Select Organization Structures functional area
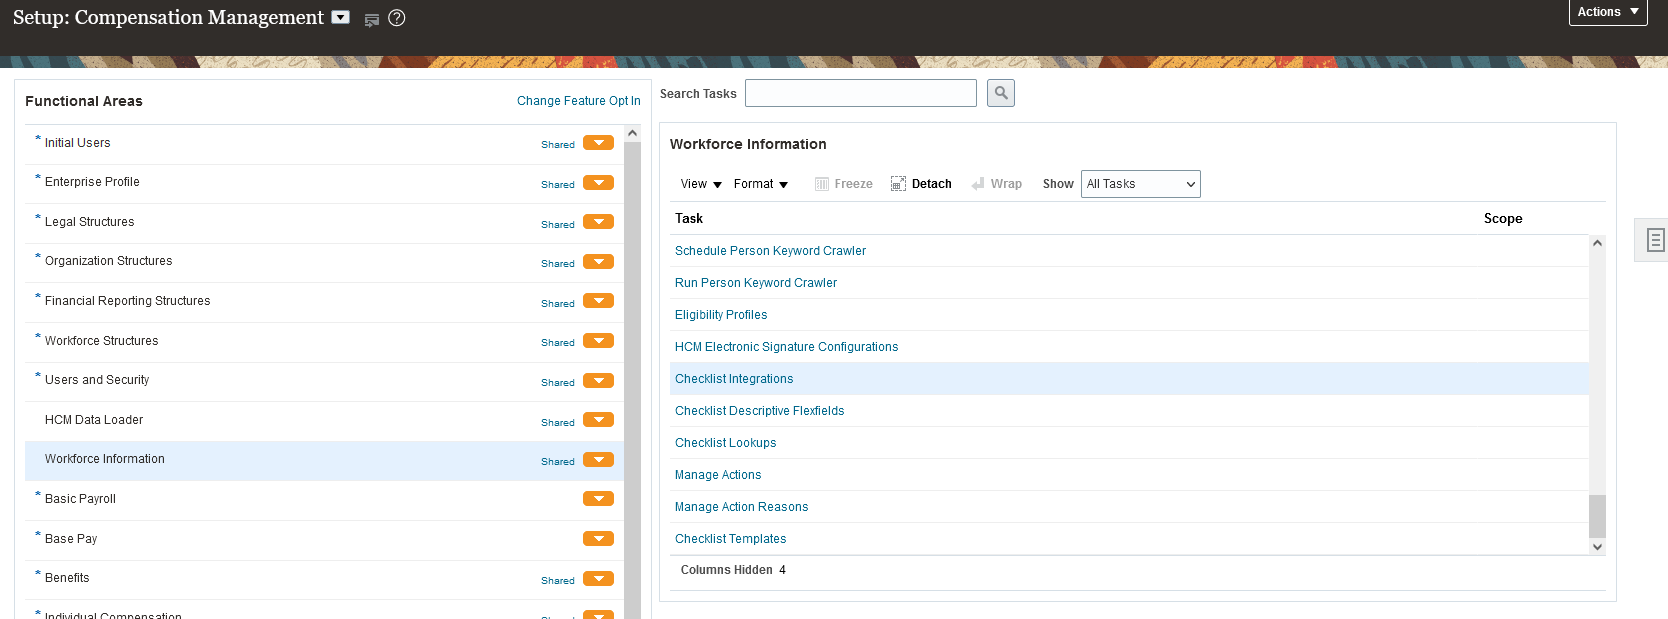1668x619 pixels. tap(108, 261)
